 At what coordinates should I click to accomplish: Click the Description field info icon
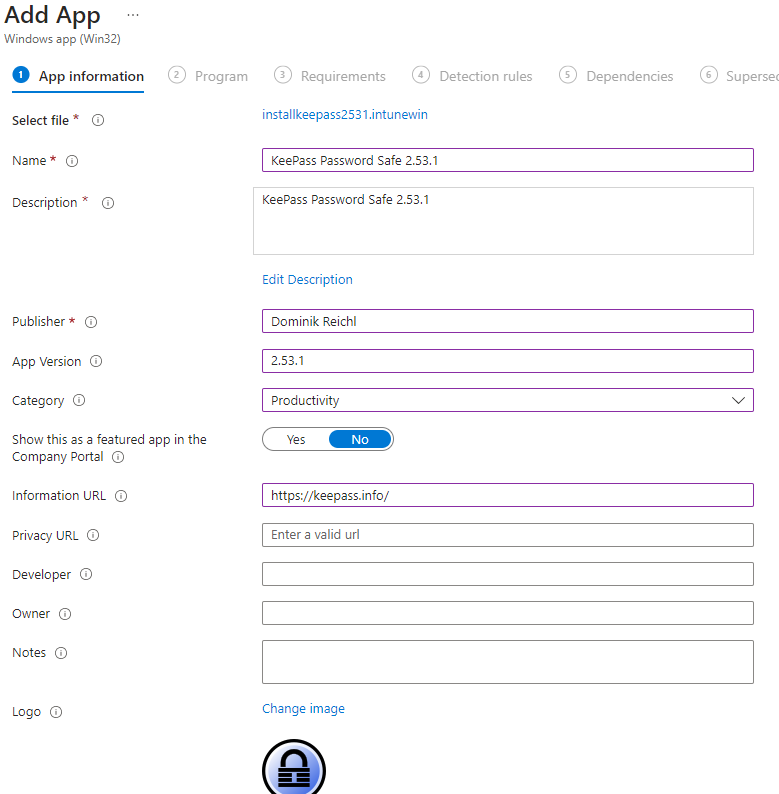coord(108,203)
